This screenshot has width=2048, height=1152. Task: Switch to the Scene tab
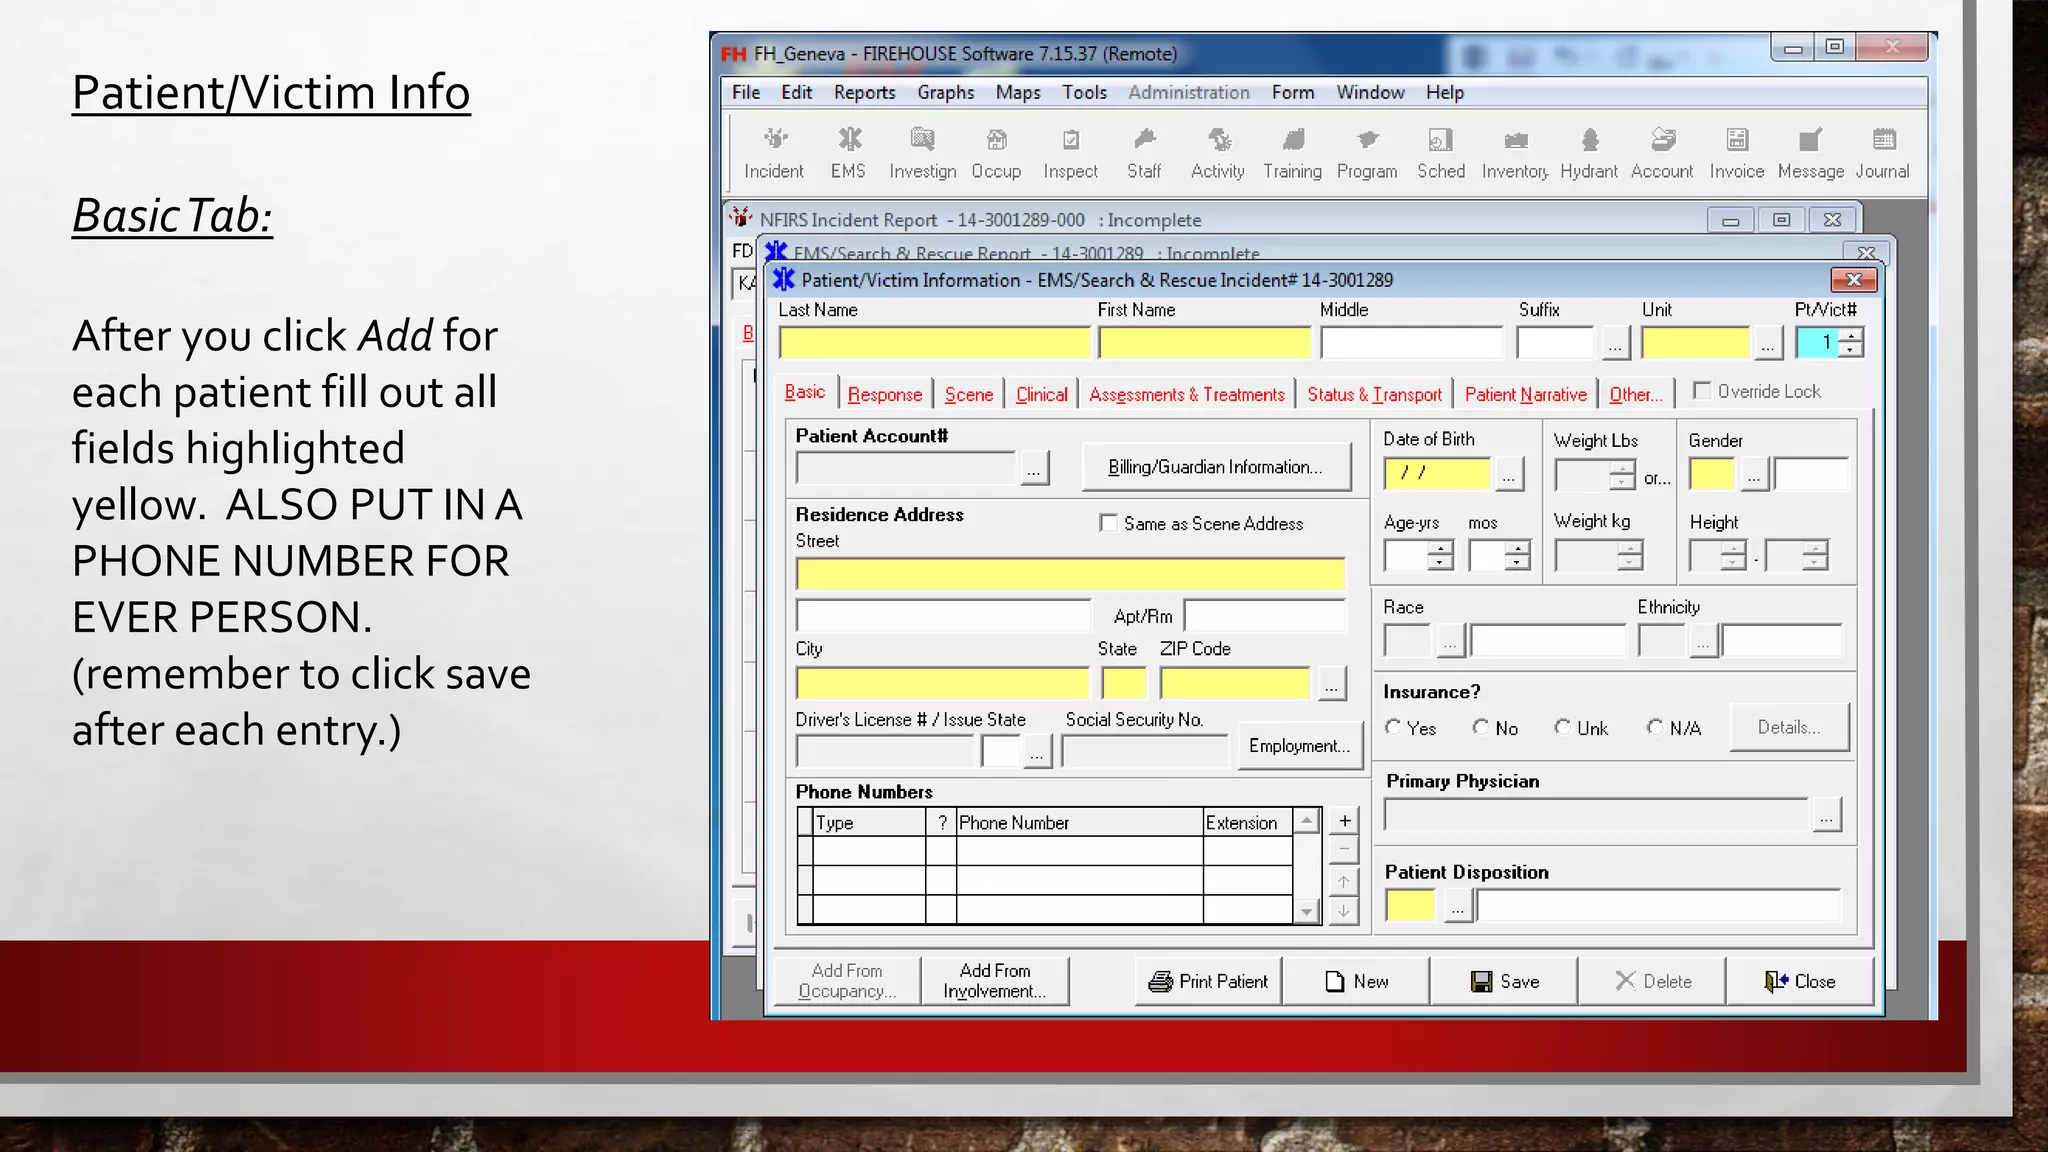coord(969,394)
